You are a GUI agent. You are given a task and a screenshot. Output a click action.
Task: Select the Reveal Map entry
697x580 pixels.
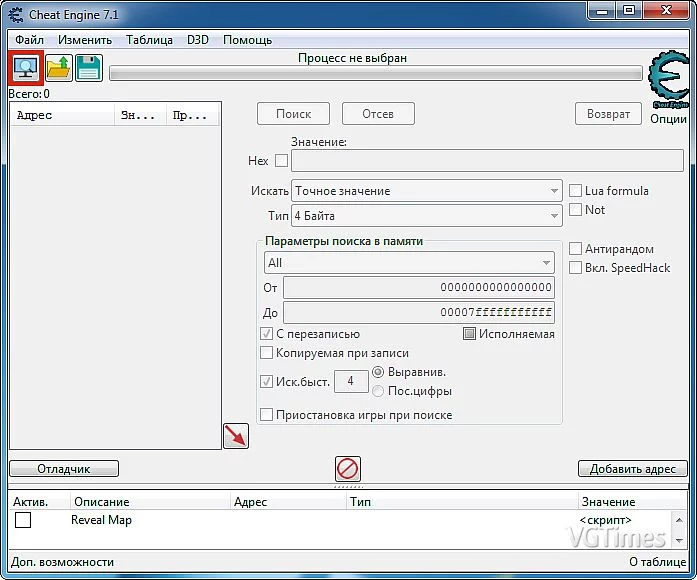click(x=101, y=520)
